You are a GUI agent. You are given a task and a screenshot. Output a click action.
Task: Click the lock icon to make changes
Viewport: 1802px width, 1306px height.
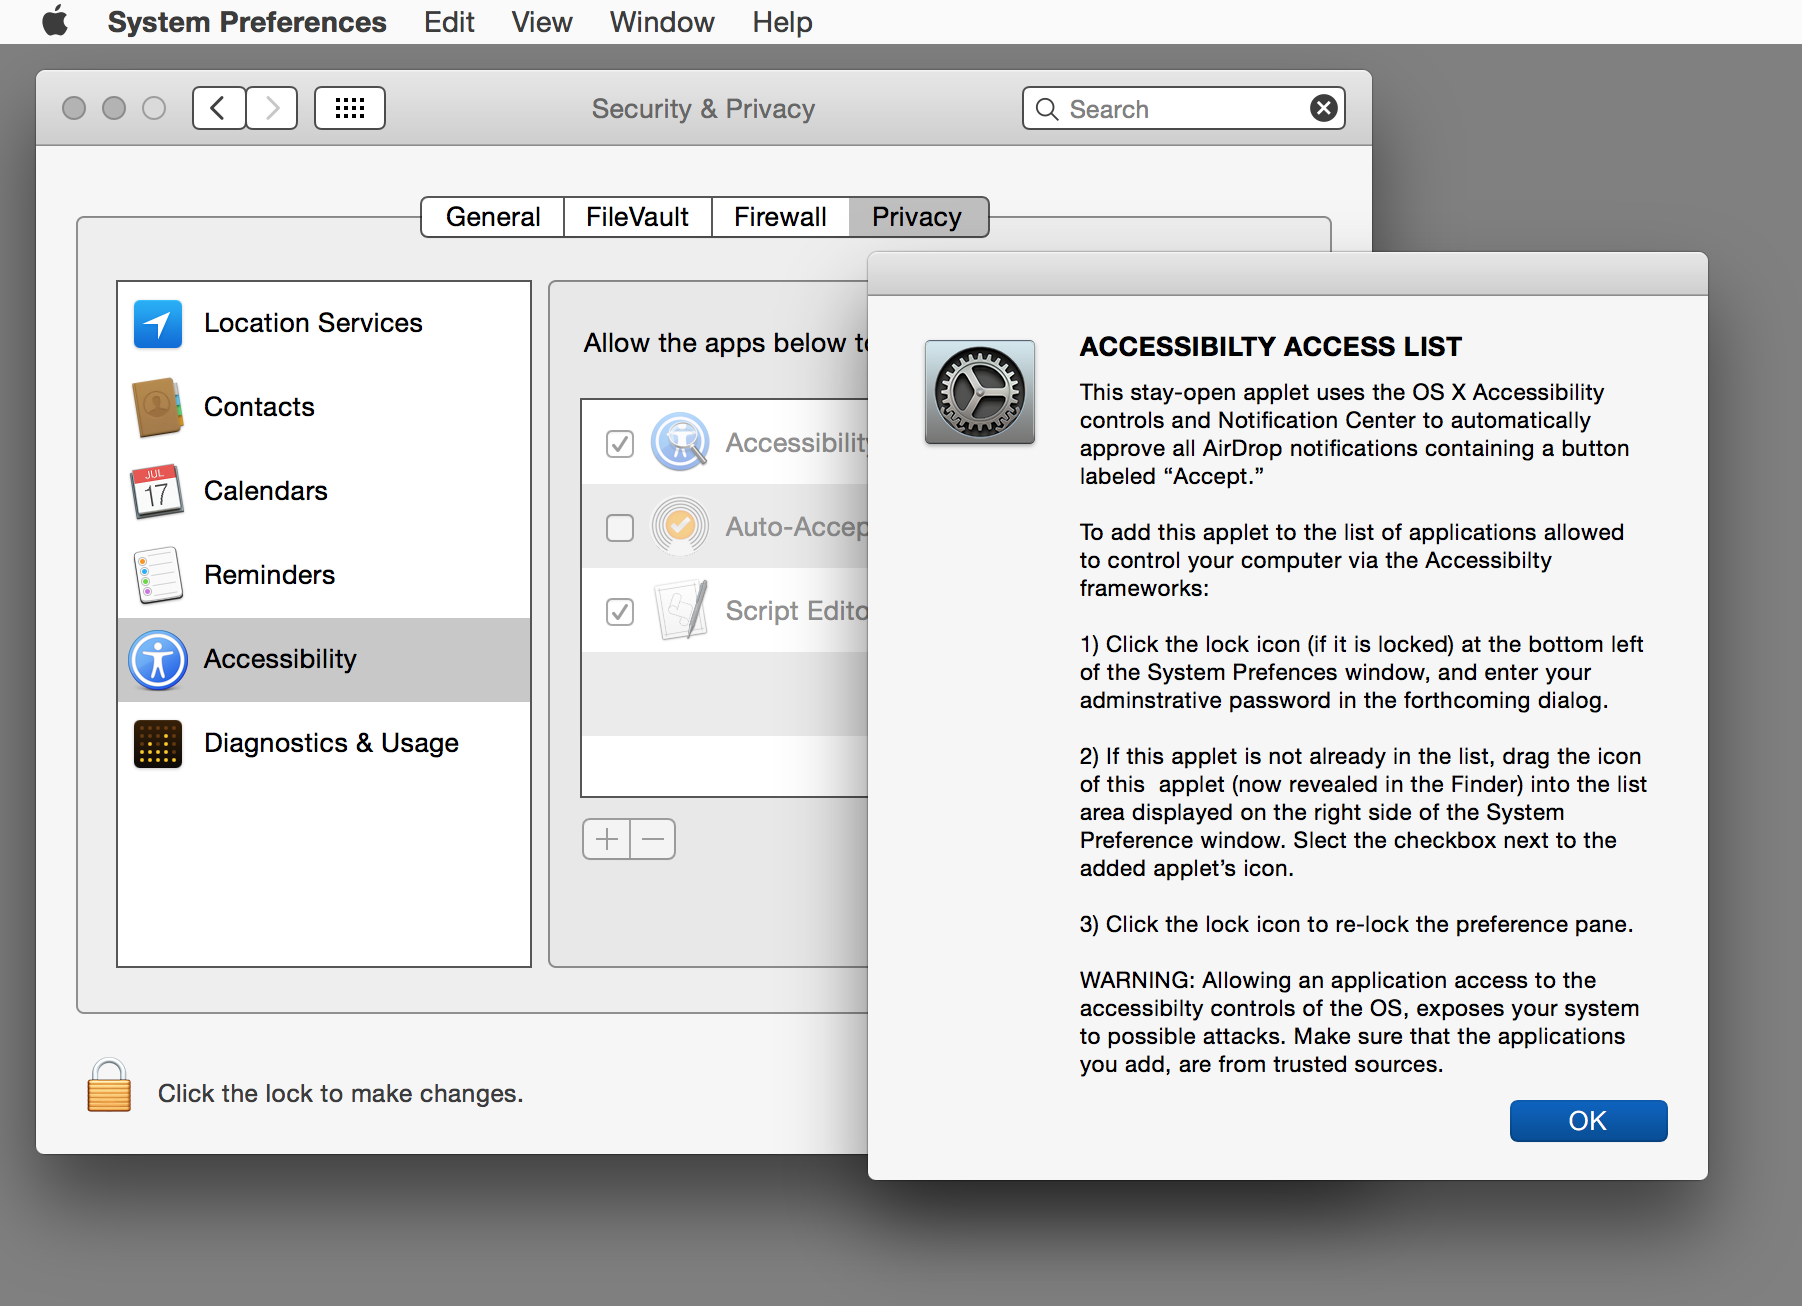[x=109, y=1087]
